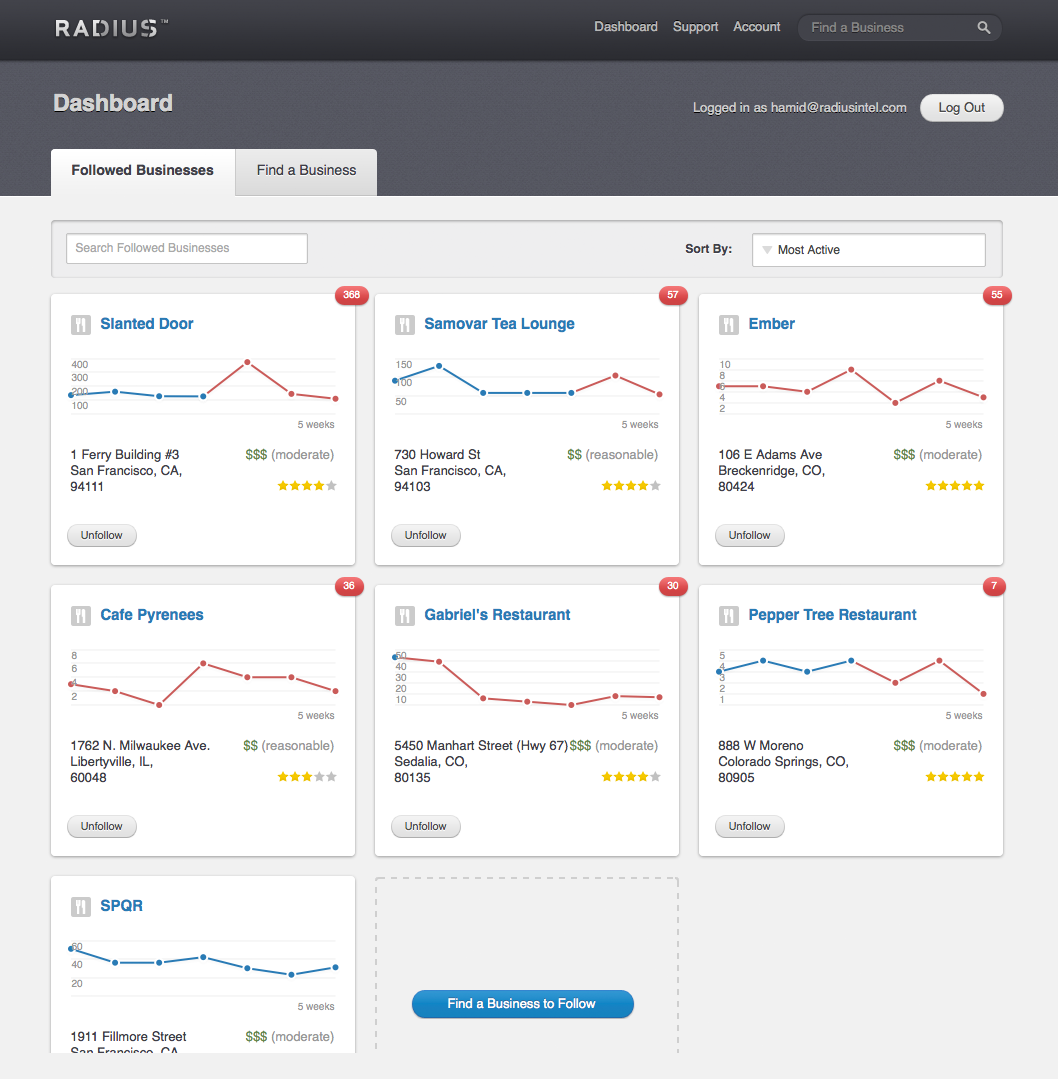Click the restaurant icon beside Pepper Tree Restaurant
The image size is (1058, 1079).
click(x=728, y=615)
